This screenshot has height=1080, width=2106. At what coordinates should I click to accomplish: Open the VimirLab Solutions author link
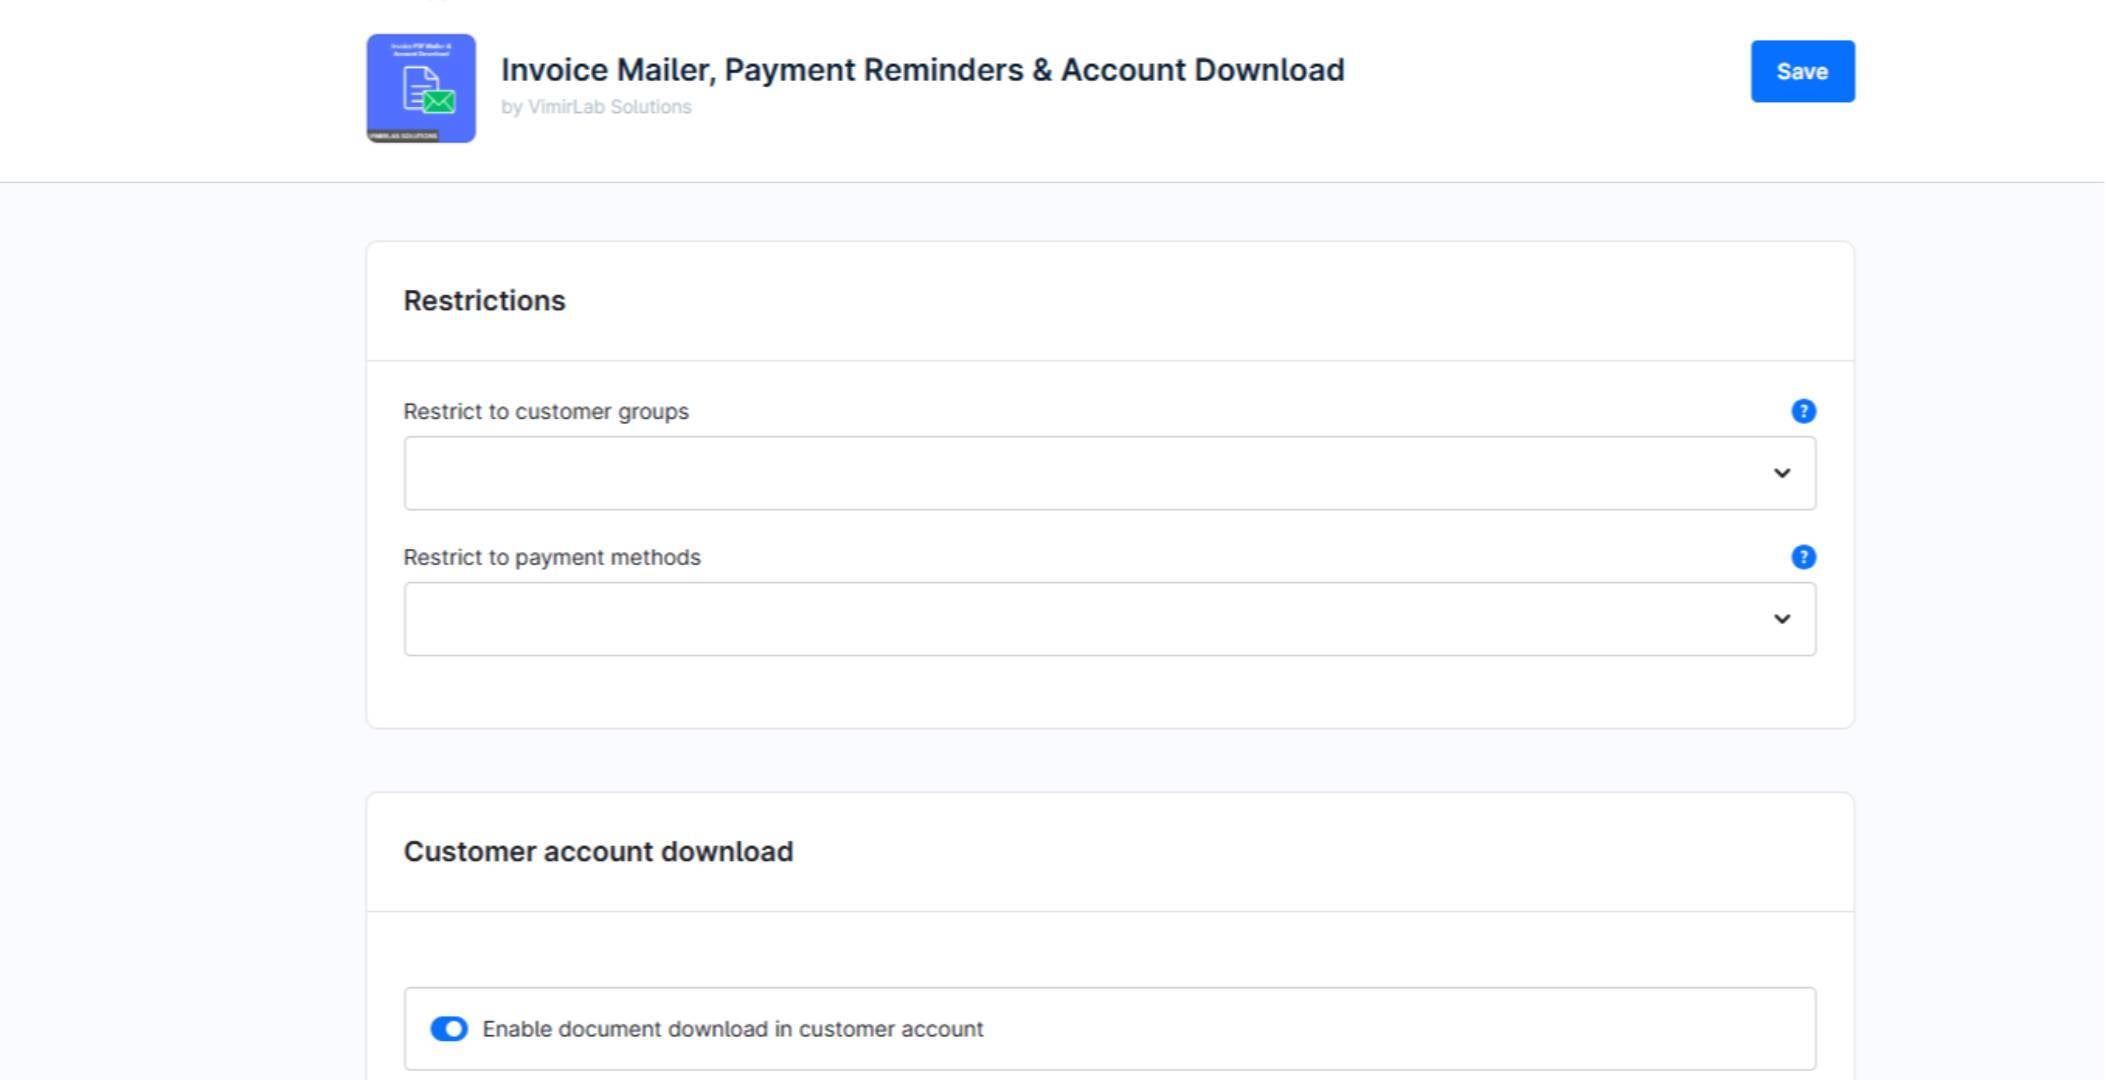coord(610,107)
